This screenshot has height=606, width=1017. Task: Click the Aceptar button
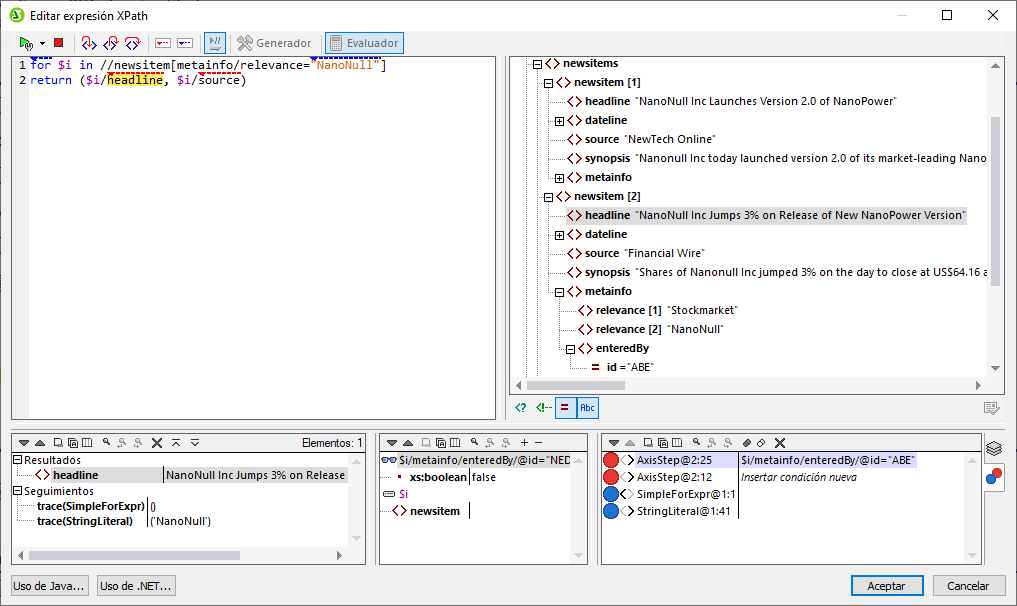point(886,586)
